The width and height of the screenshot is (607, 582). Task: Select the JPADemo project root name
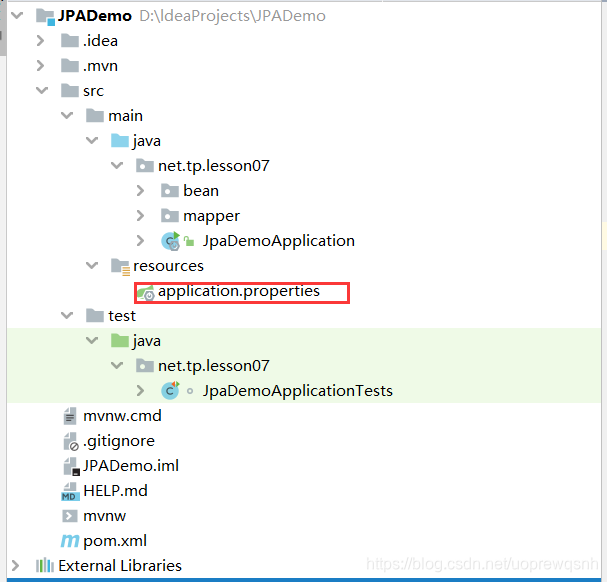pos(95,16)
